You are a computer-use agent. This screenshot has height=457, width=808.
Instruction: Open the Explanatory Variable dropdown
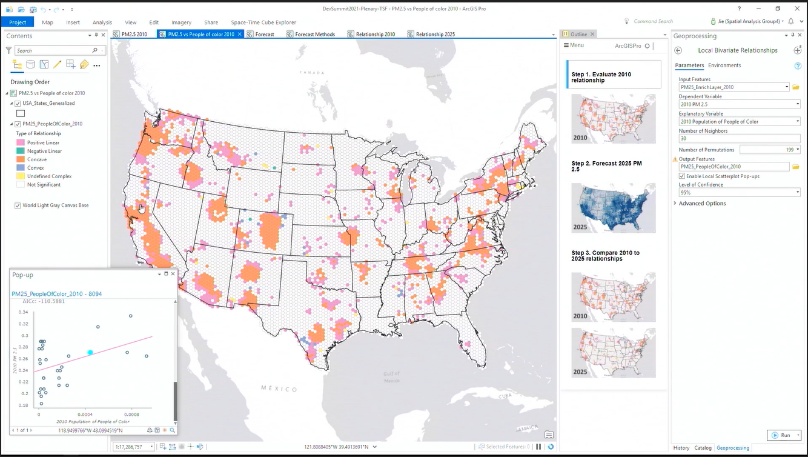[x=797, y=122]
